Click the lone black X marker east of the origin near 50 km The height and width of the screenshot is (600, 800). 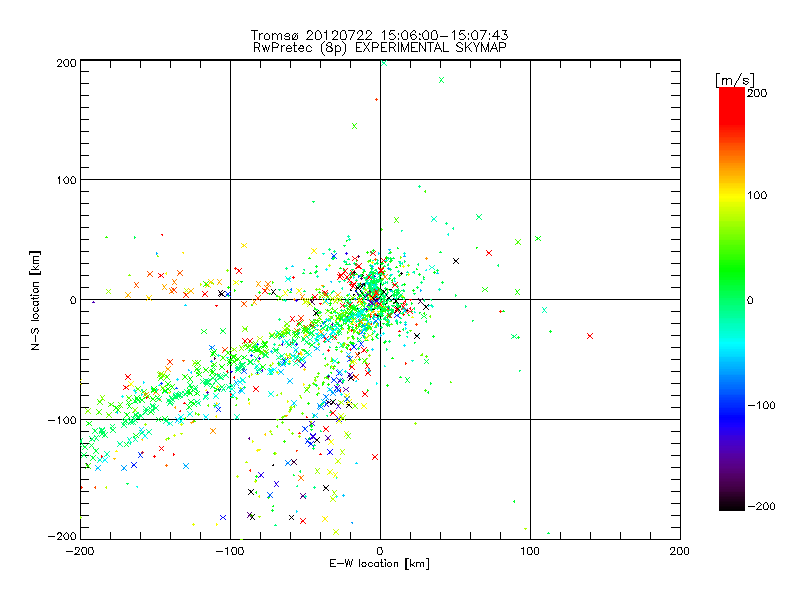pos(456,261)
